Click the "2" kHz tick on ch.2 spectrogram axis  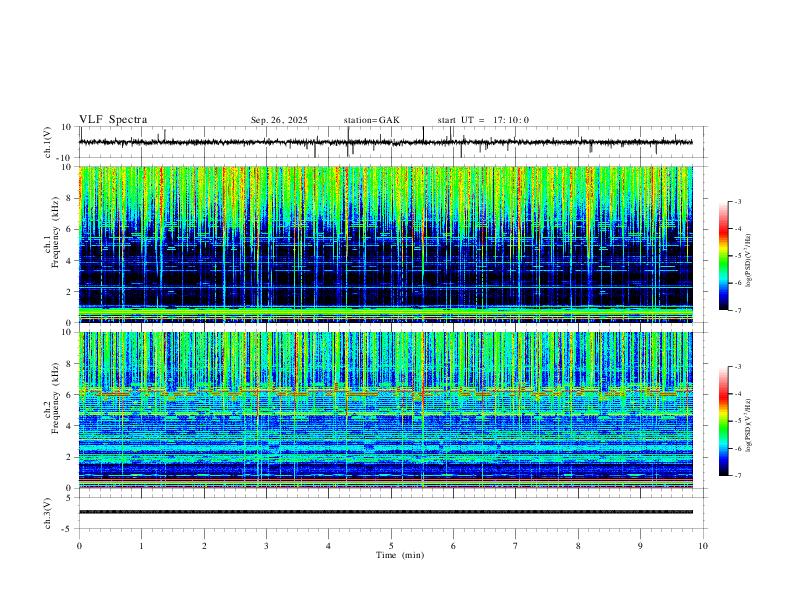tap(70, 457)
